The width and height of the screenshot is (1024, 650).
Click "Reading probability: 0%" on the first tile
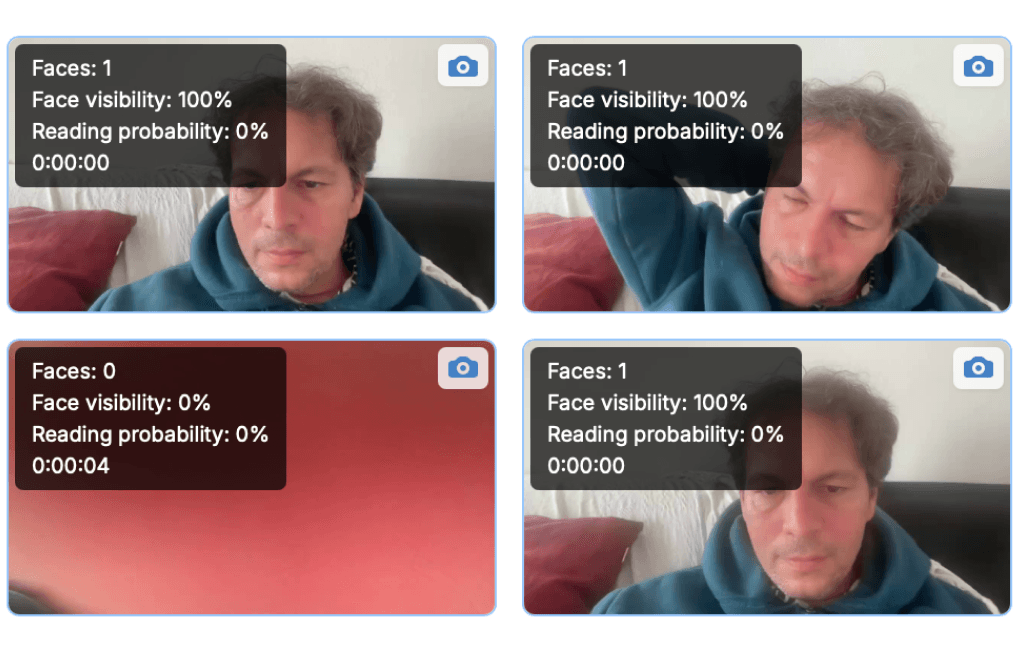[x=150, y=131]
